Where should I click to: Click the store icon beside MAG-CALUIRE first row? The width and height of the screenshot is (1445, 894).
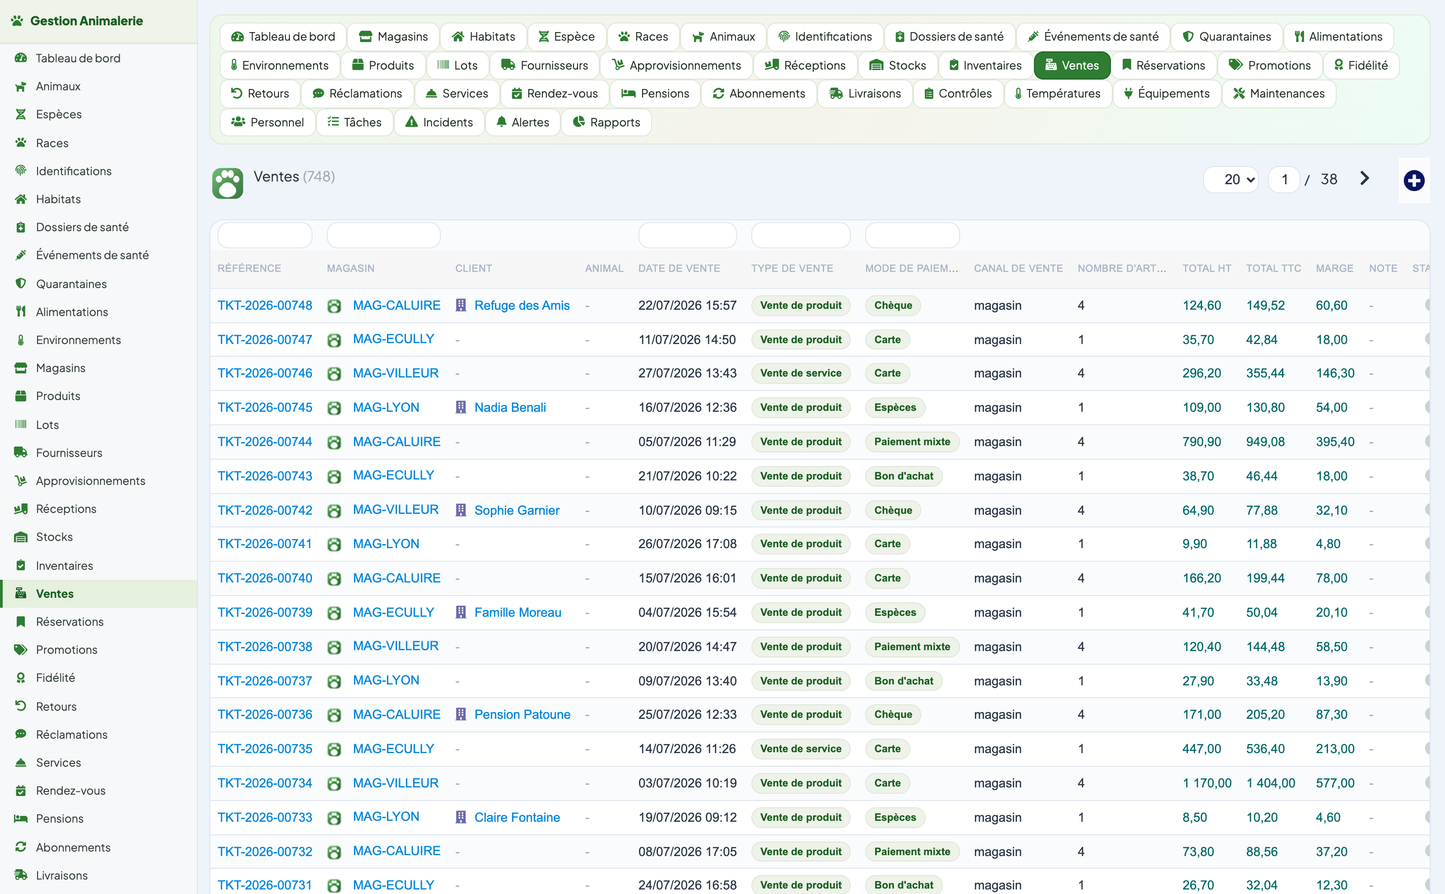[x=334, y=306]
